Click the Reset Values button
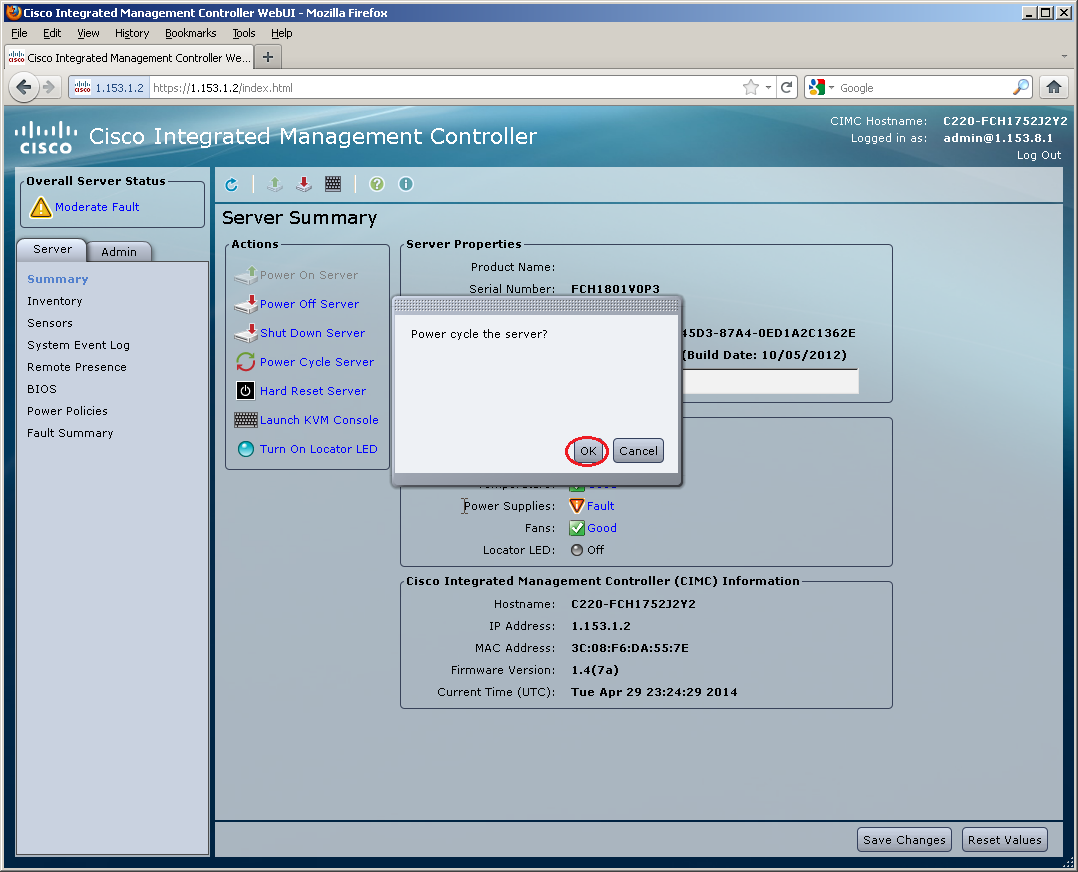 point(1004,840)
